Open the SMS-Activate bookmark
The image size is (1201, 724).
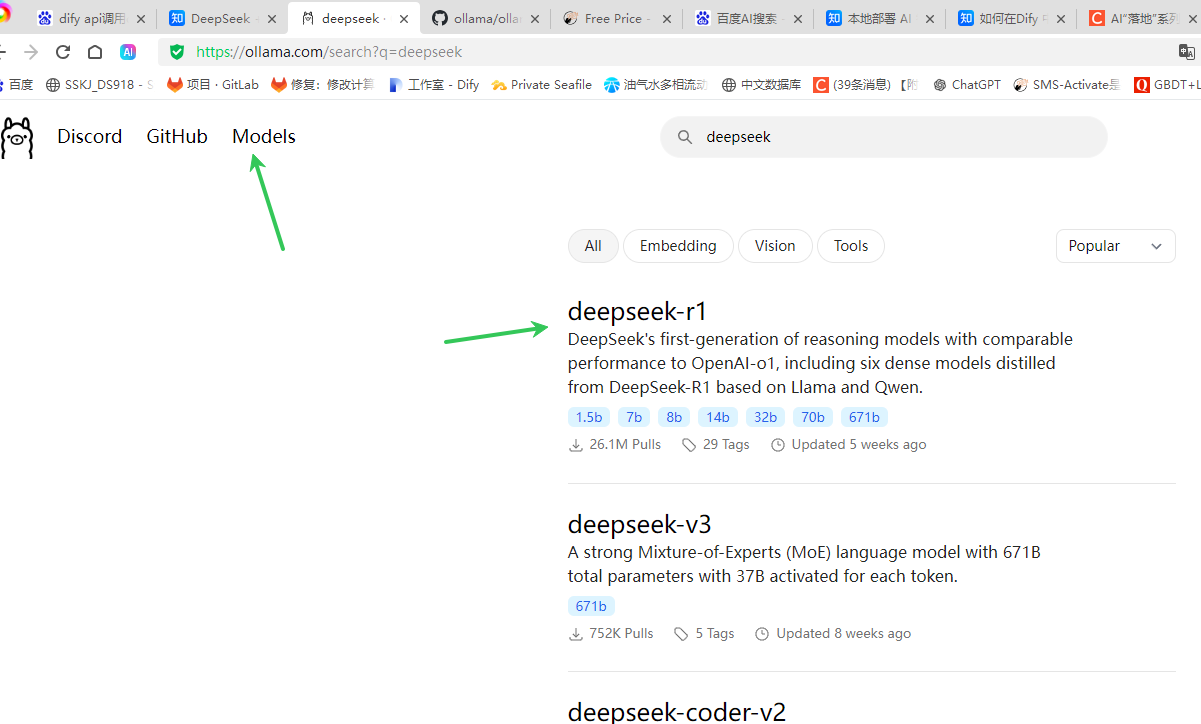pyautogui.click(x=1066, y=85)
